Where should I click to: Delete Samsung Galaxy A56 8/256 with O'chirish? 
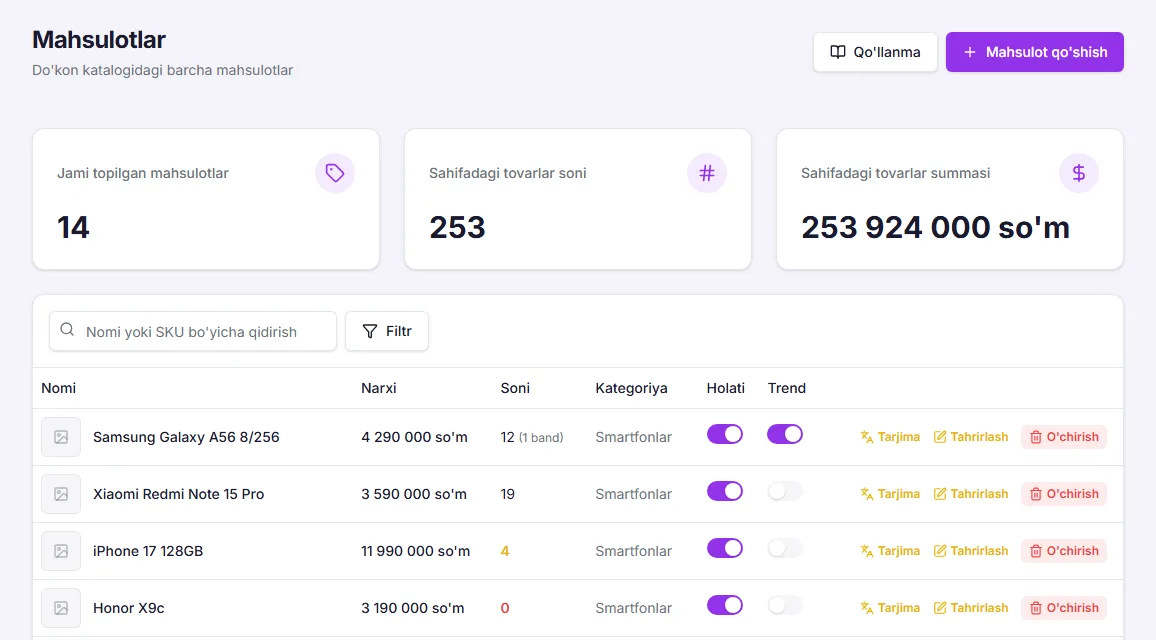[x=1064, y=436]
